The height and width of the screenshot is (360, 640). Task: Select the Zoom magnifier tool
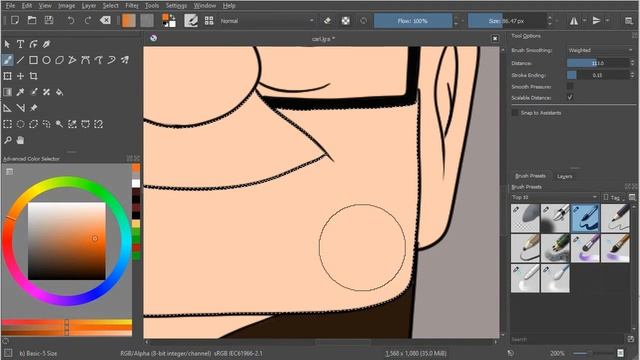pos(7,140)
